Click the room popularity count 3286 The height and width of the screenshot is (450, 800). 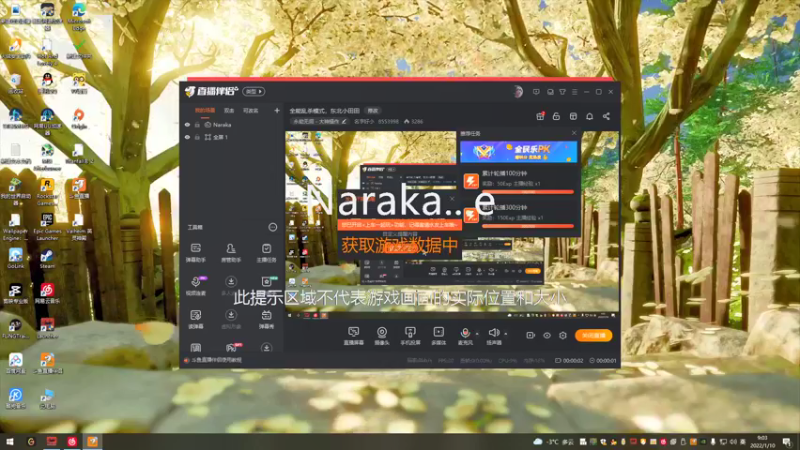click(414, 121)
